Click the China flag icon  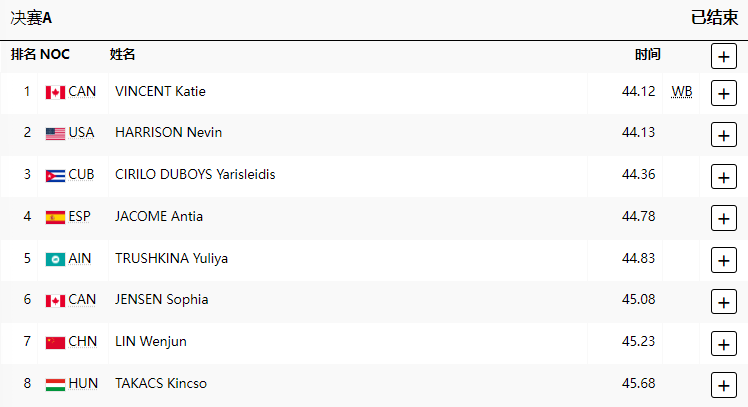[55, 342]
